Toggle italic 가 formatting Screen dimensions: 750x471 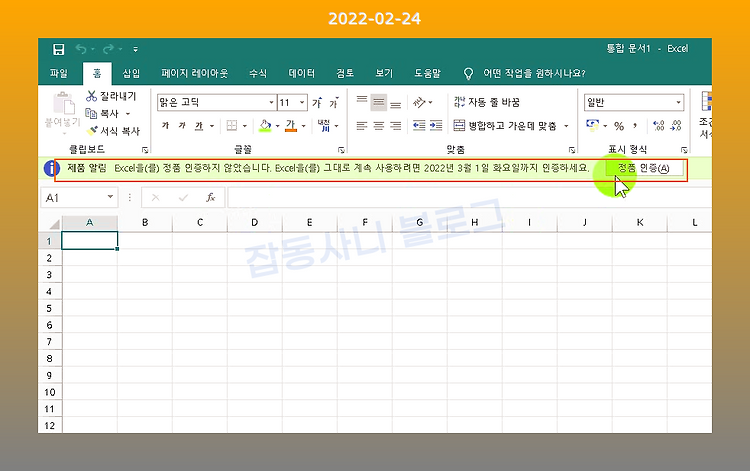tap(182, 126)
